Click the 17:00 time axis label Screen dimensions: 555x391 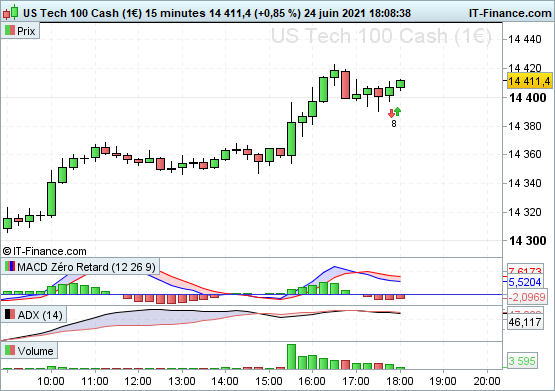pos(356,381)
